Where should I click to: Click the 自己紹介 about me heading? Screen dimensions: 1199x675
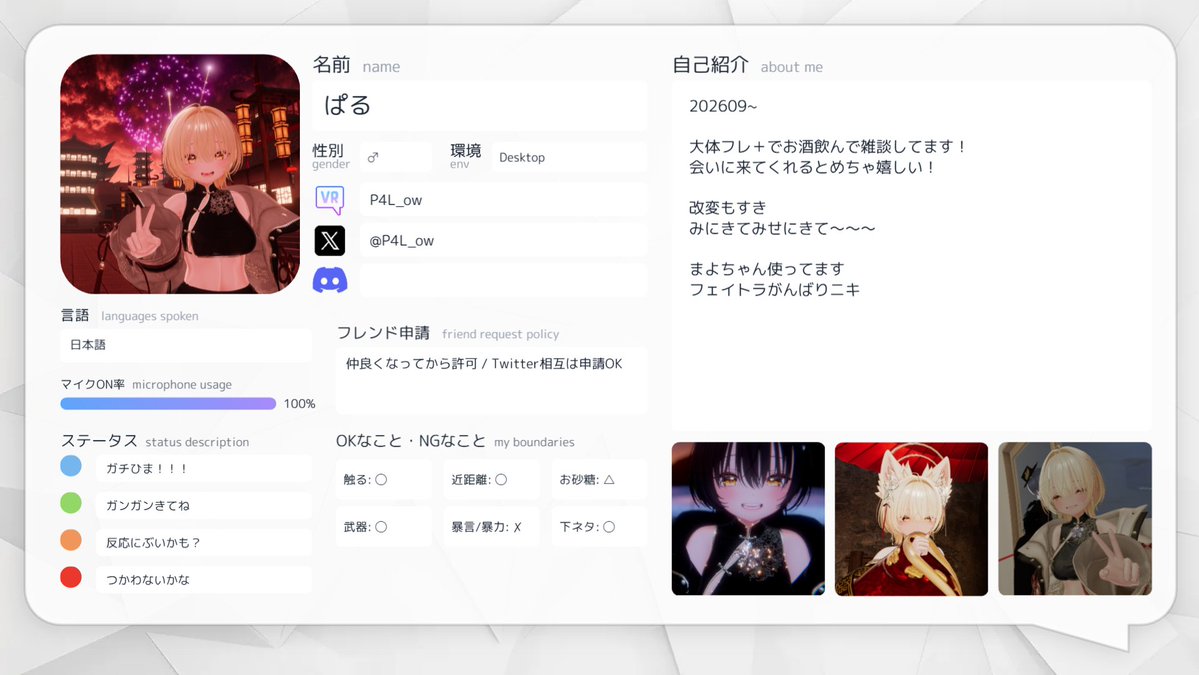[x=747, y=66]
